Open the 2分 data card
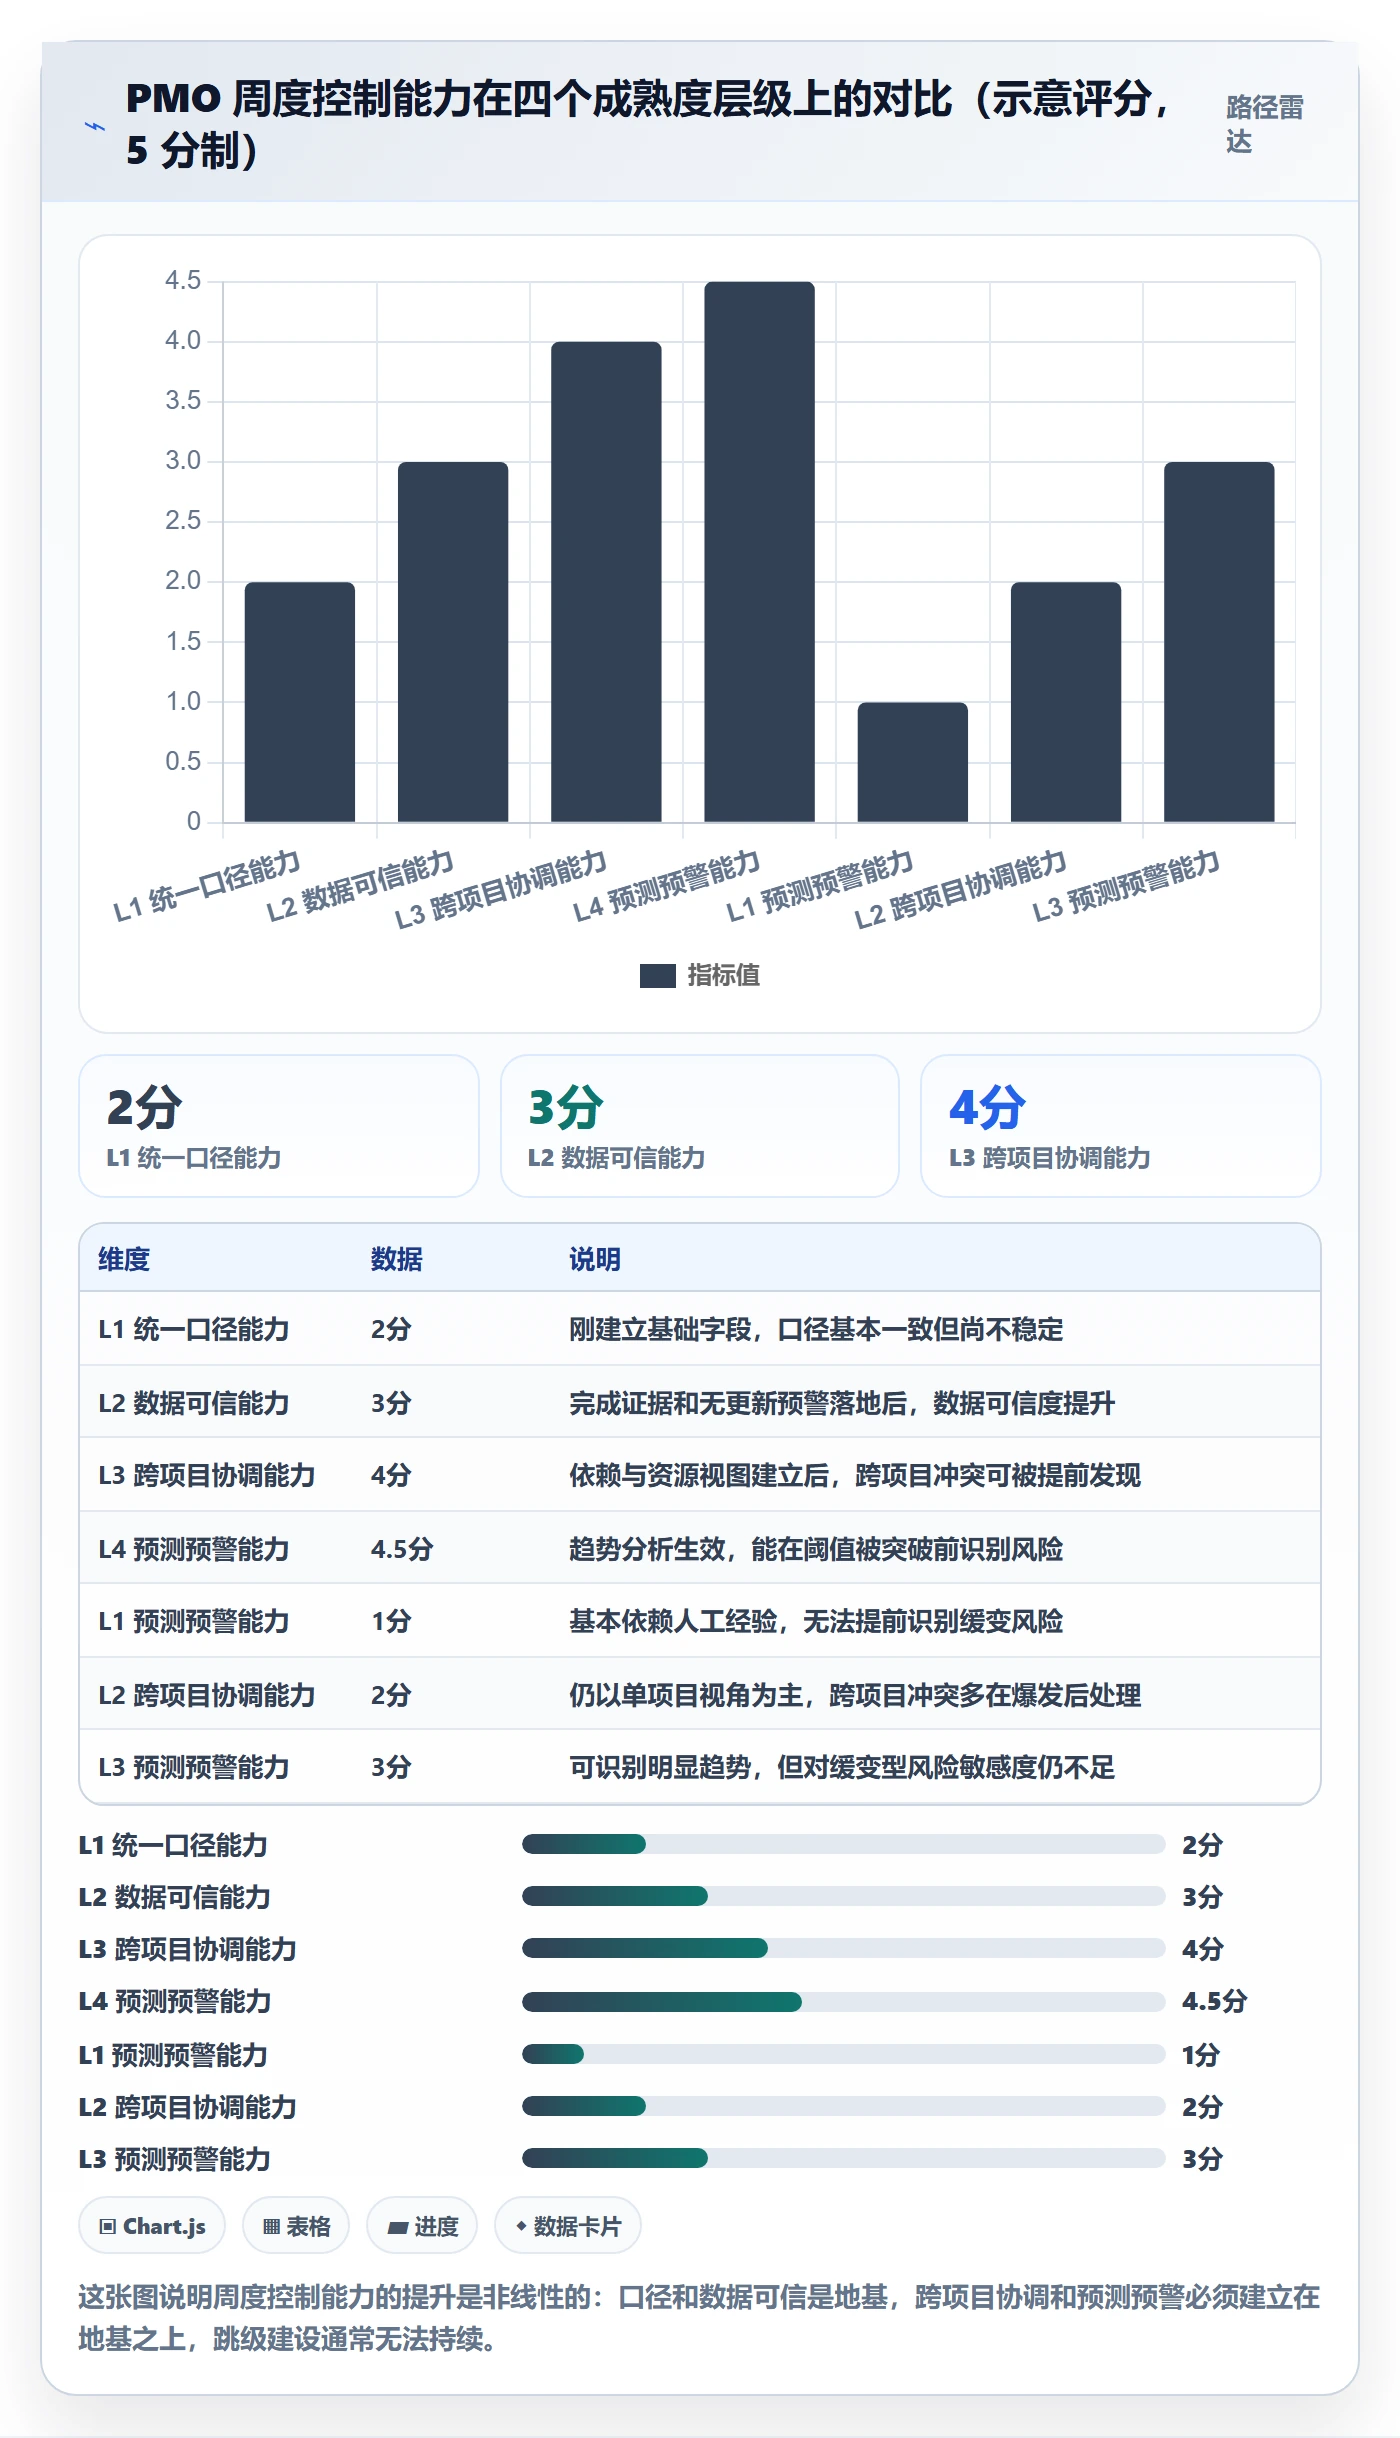 pos(279,1126)
